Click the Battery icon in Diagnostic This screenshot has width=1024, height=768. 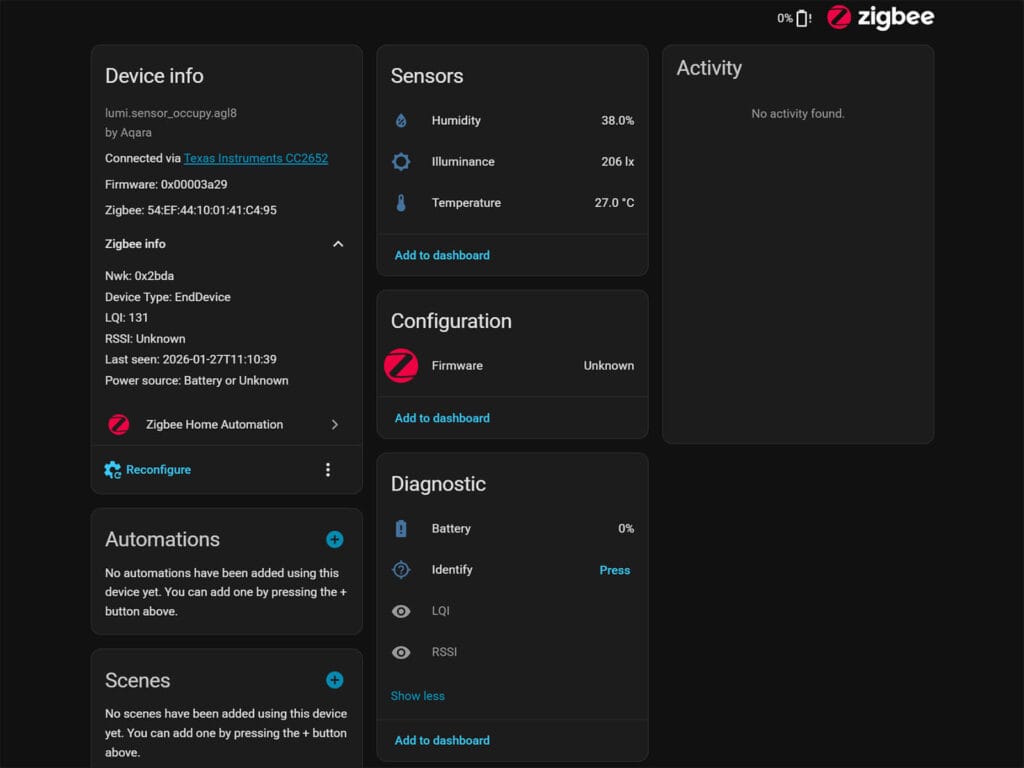click(x=402, y=528)
